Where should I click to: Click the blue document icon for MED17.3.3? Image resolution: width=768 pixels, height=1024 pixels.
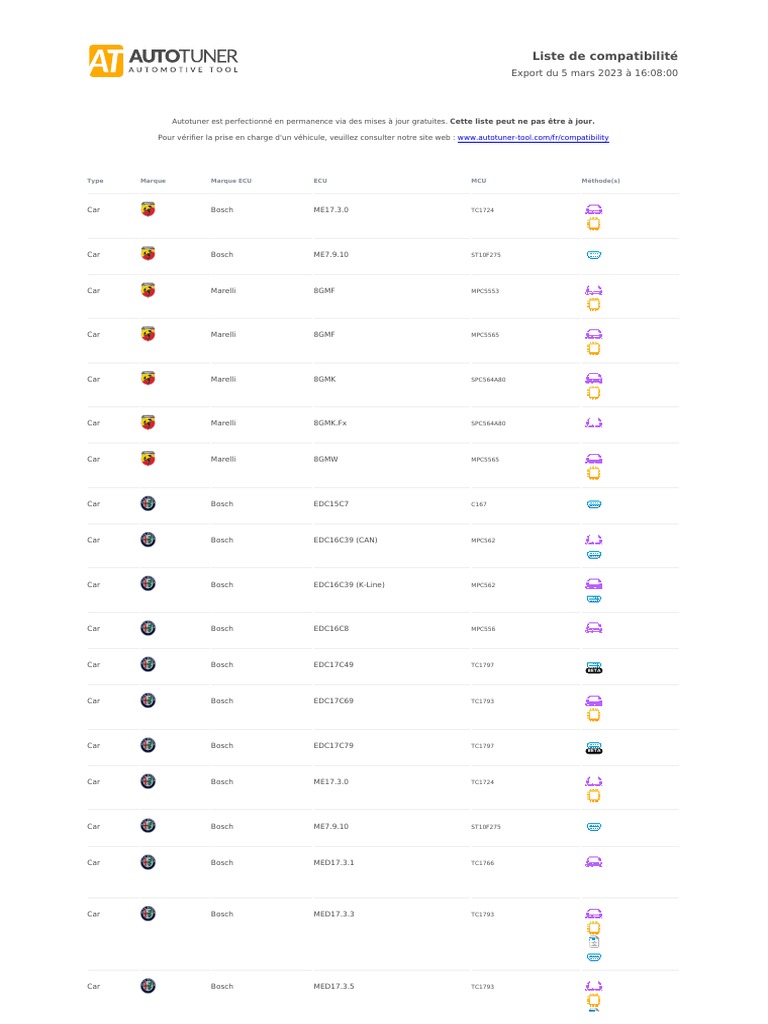593,942
